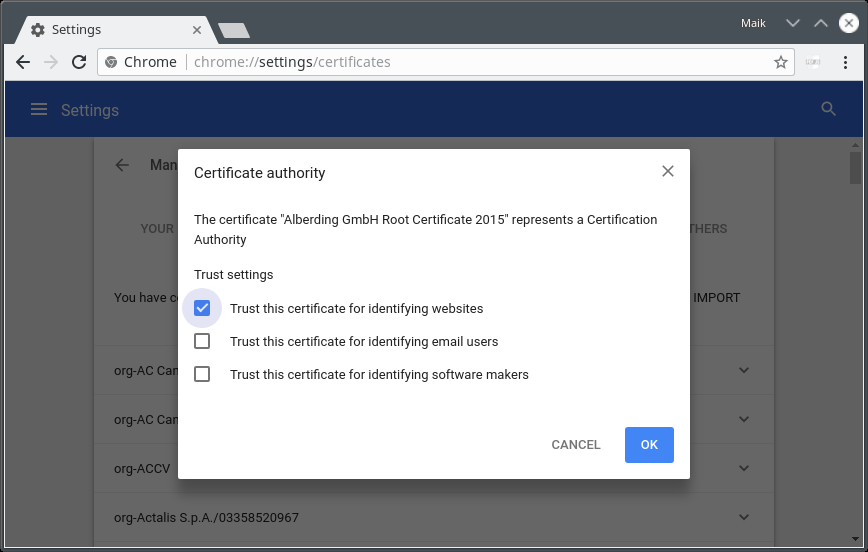Close the Certificate authority dialog with X
868x552 pixels.
(x=668, y=171)
